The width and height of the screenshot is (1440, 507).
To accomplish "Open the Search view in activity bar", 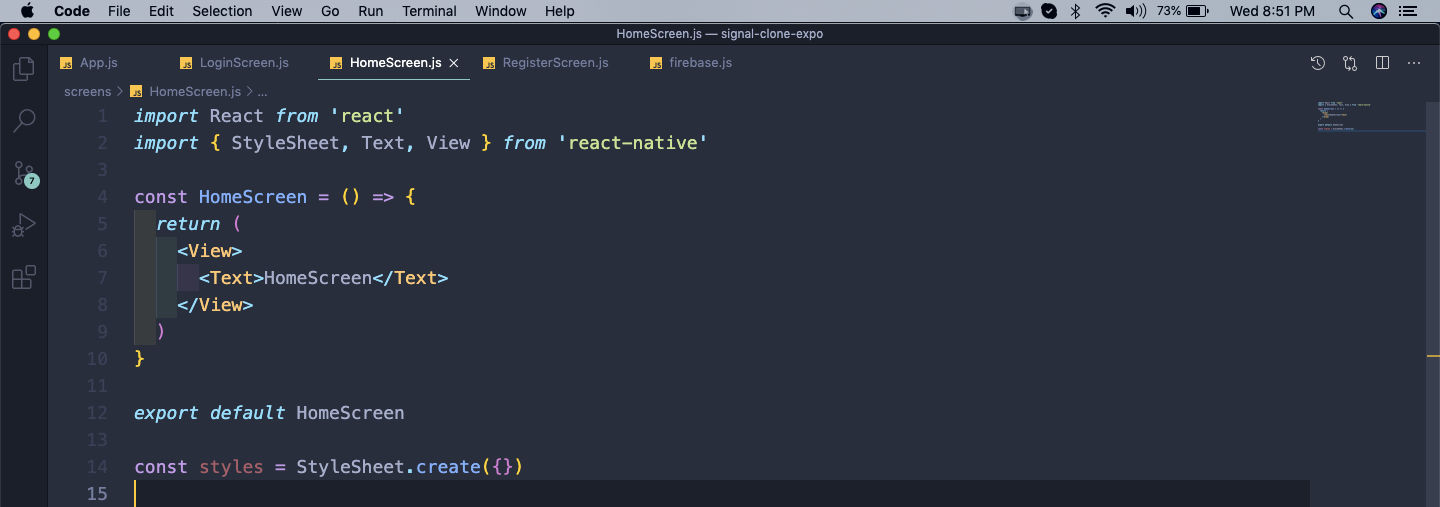I will tap(24, 121).
